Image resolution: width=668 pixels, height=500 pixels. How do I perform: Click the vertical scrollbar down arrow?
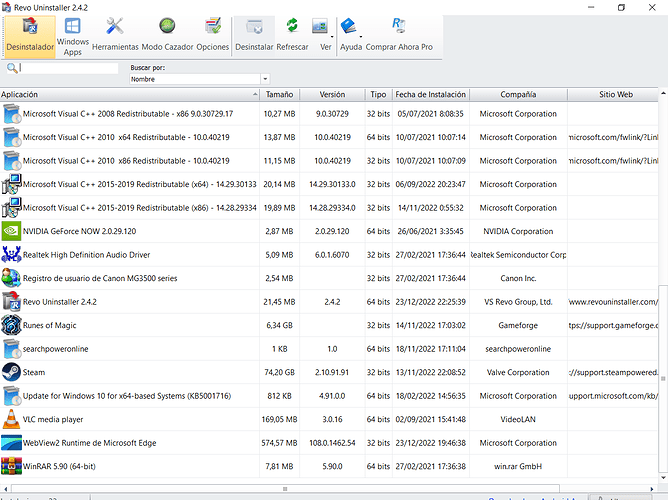coord(663,478)
